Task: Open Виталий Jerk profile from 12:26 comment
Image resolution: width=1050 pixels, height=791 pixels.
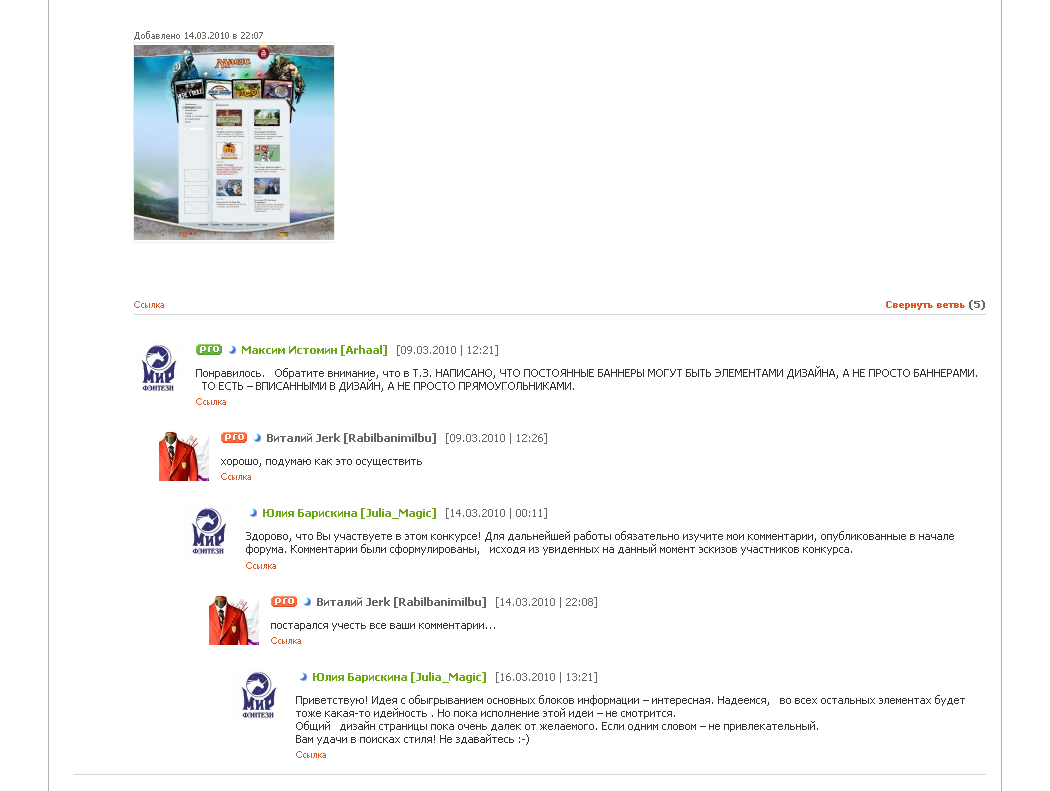Action: [x=351, y=438]
